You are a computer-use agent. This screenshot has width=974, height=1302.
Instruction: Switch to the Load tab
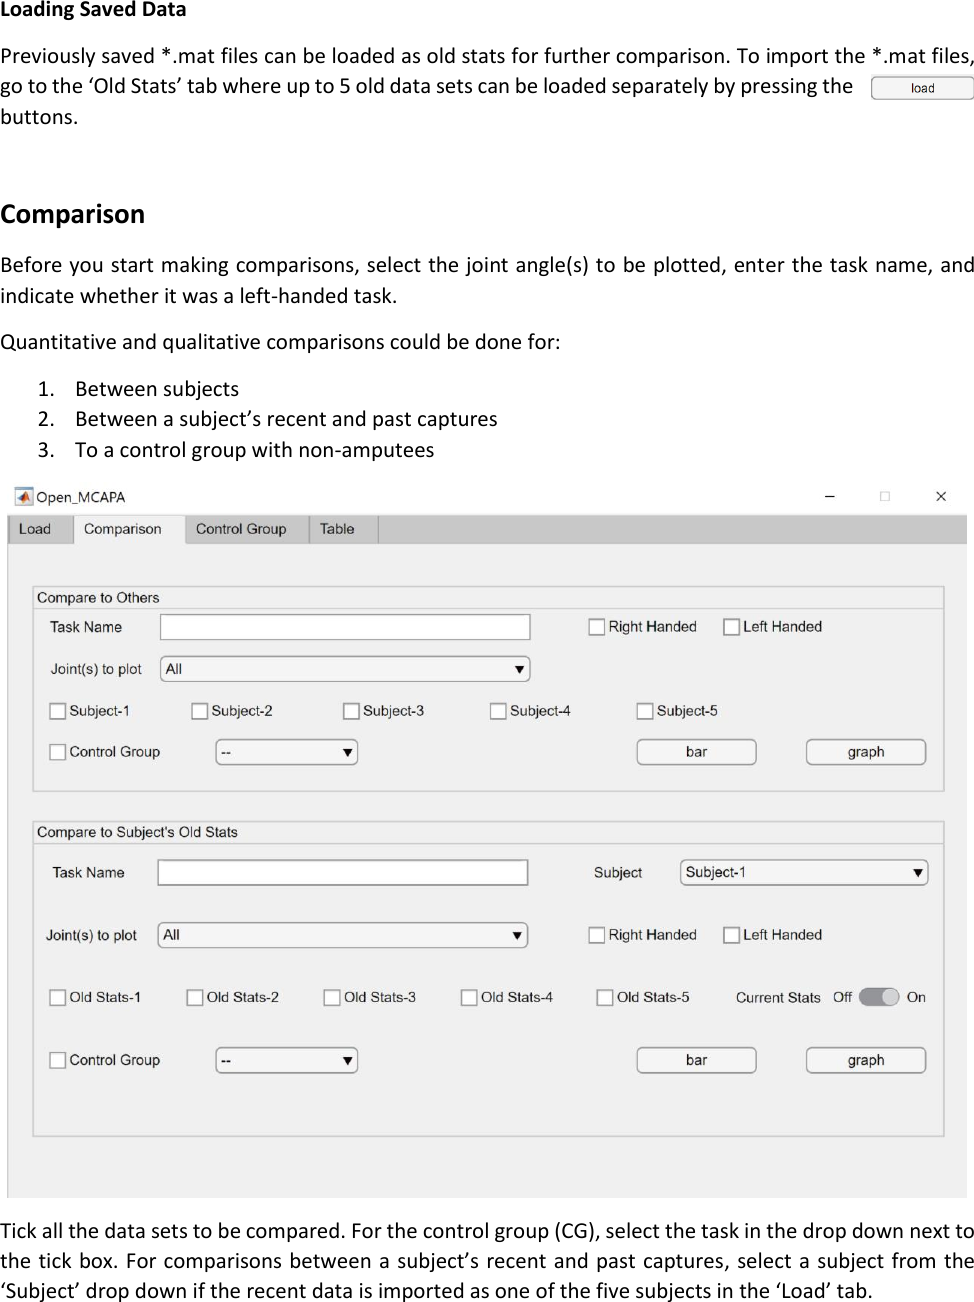[x=36, y=529]
